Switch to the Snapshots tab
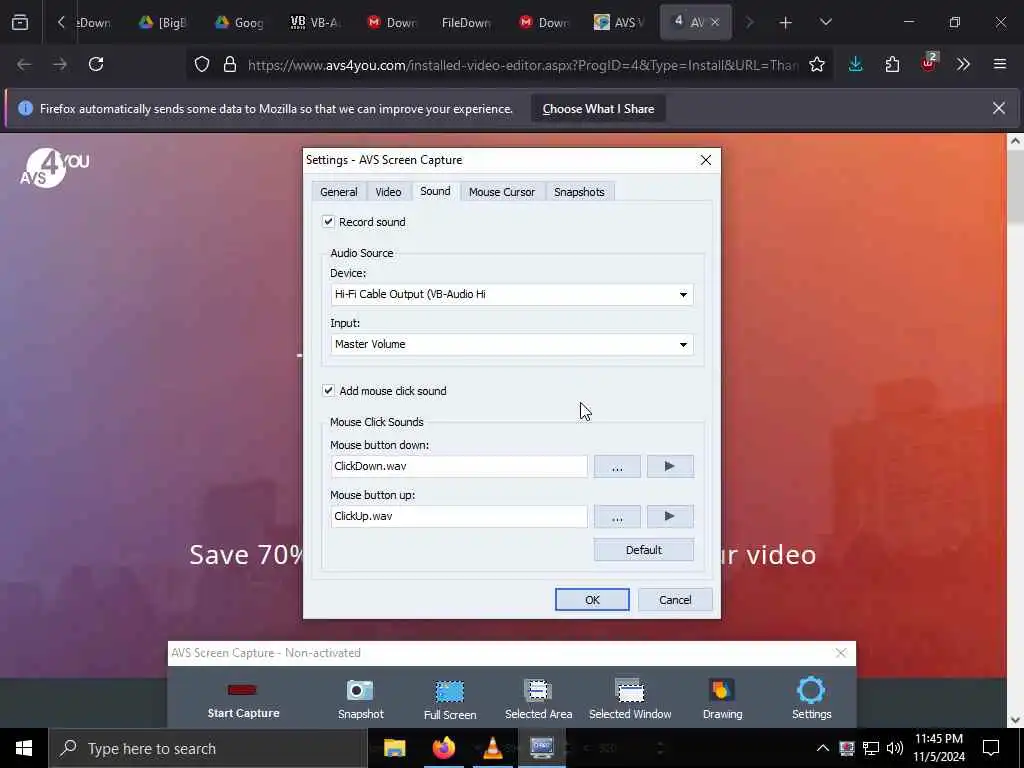Image resolution: width=1024 pixels, height=768 pixels. coord(579,192)
